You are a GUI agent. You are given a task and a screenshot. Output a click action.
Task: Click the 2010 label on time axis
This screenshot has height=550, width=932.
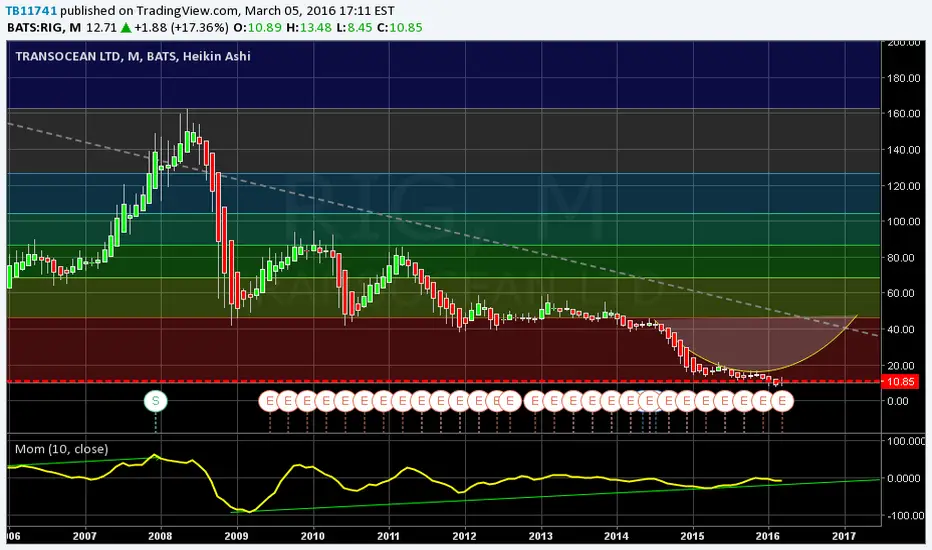coord(312,536)
